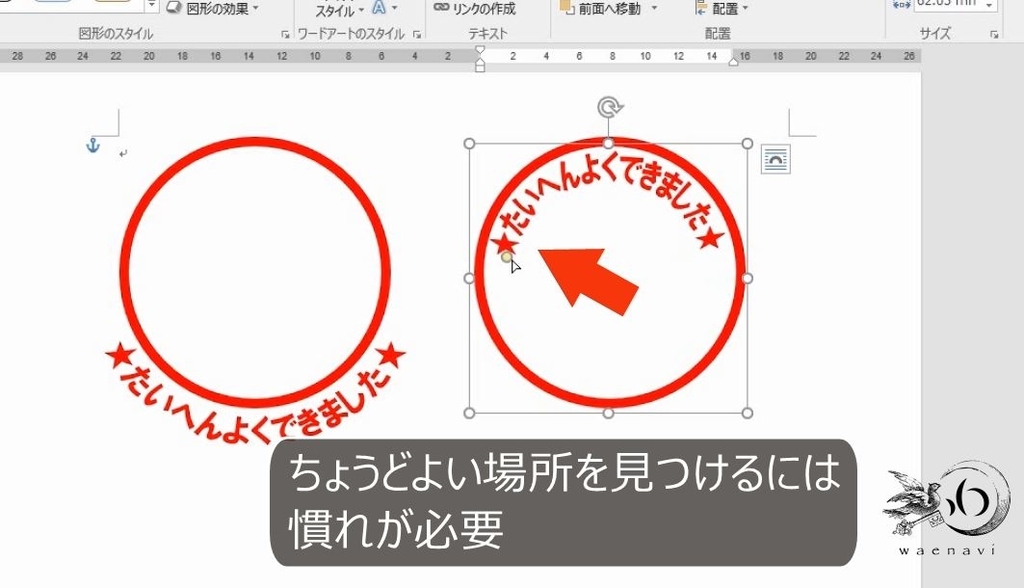
Task: Open the 図形のスタイル dialog launcher
Action: (x=285, y=35)
